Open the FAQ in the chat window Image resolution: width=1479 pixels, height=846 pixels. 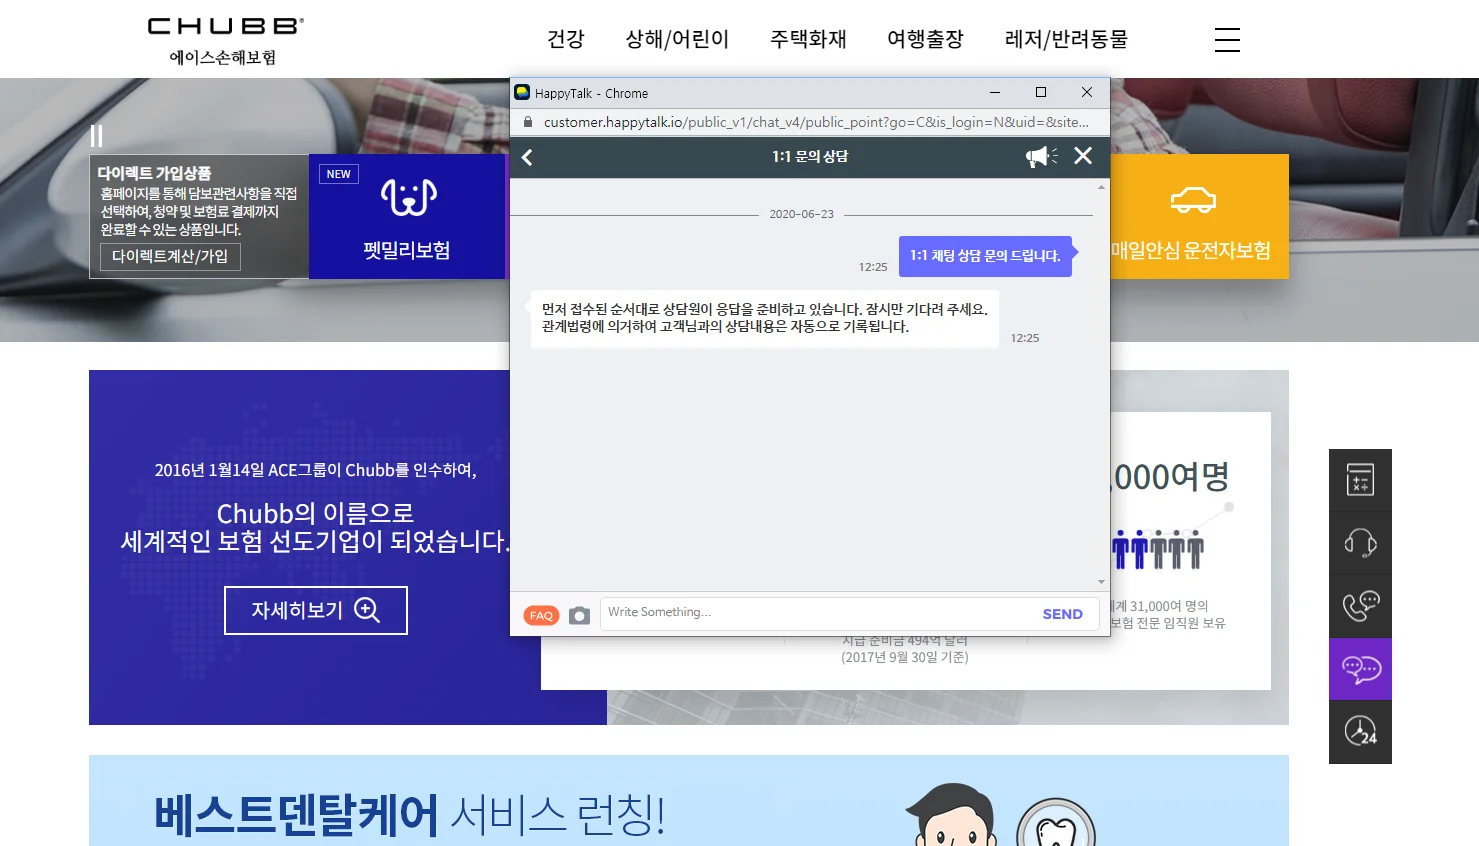pos(541,614)
